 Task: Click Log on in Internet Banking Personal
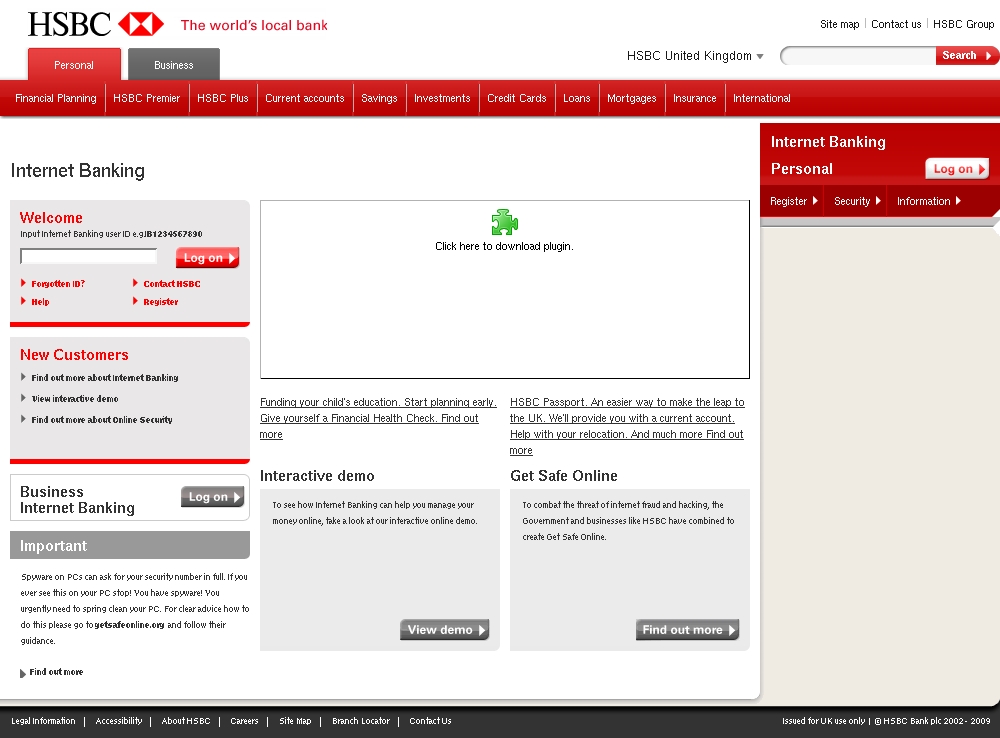956,169
